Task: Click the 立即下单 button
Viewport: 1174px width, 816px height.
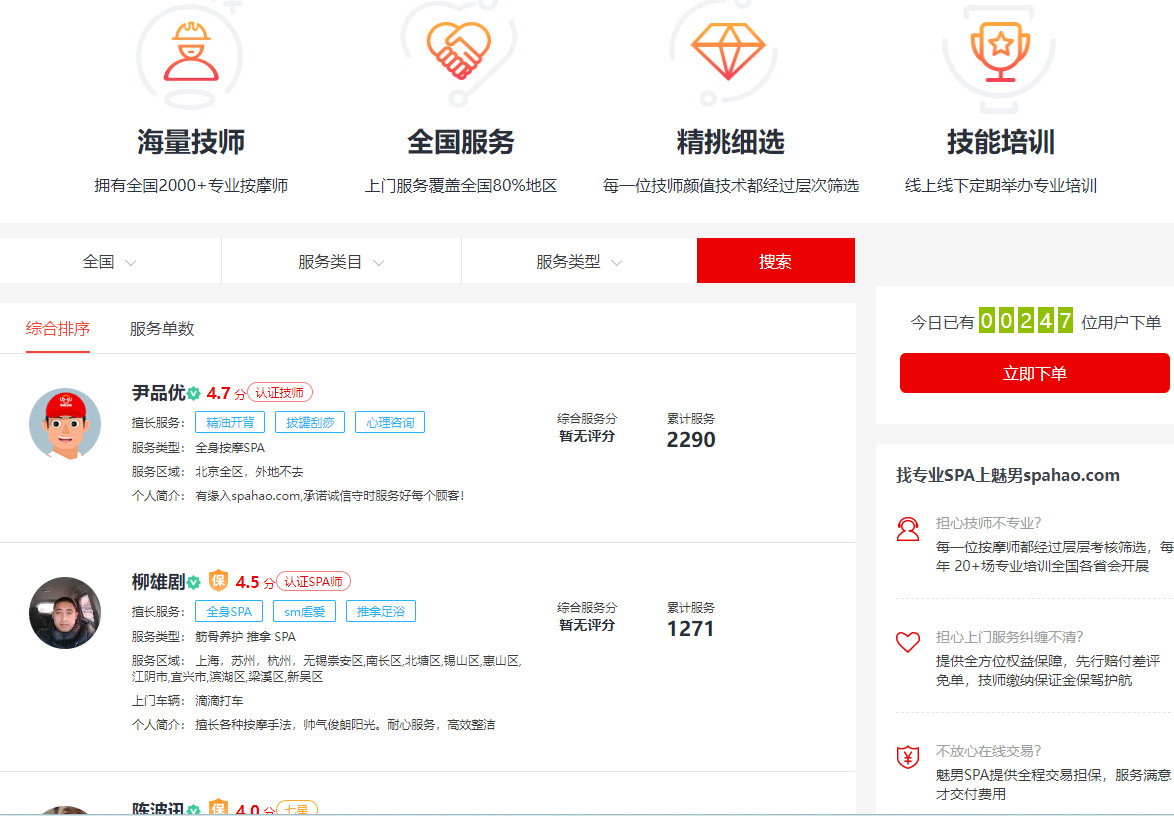Action: click(1035, 373)
